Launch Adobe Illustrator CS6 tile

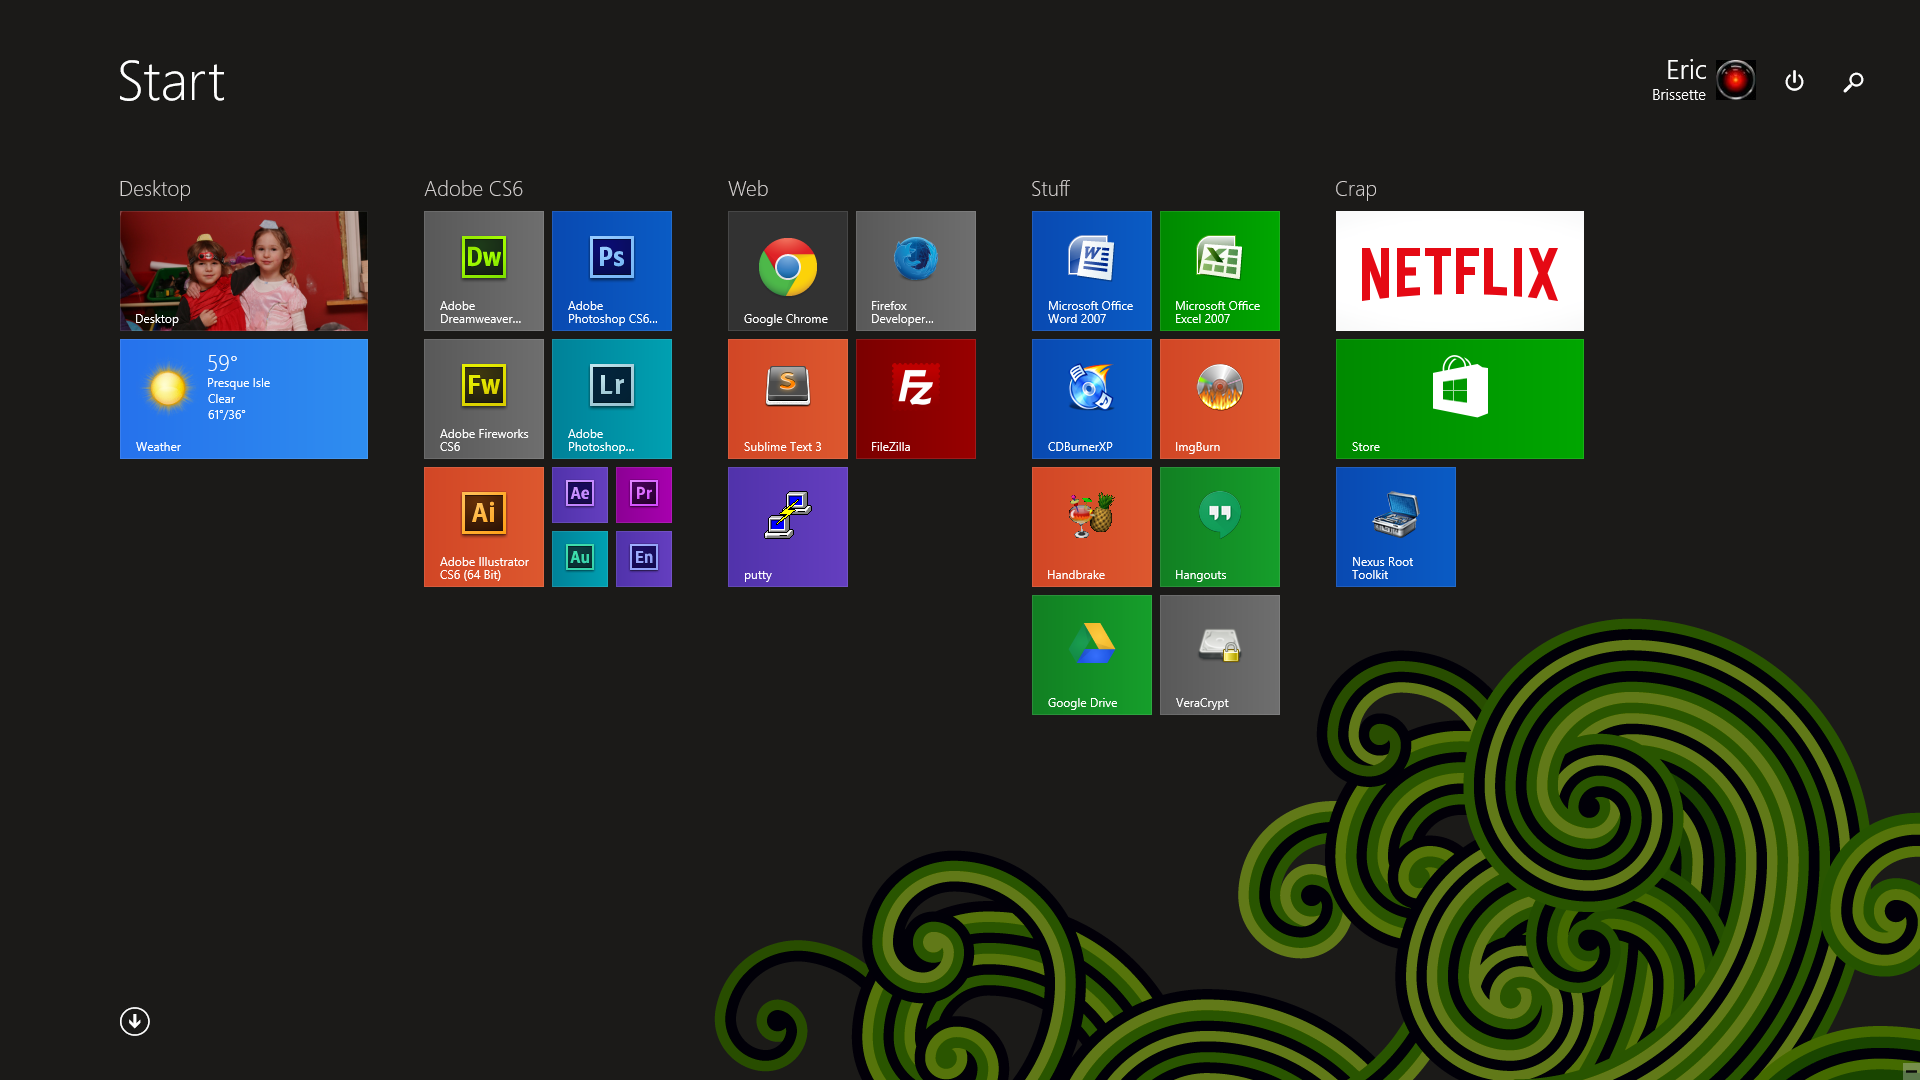(484, 527)
